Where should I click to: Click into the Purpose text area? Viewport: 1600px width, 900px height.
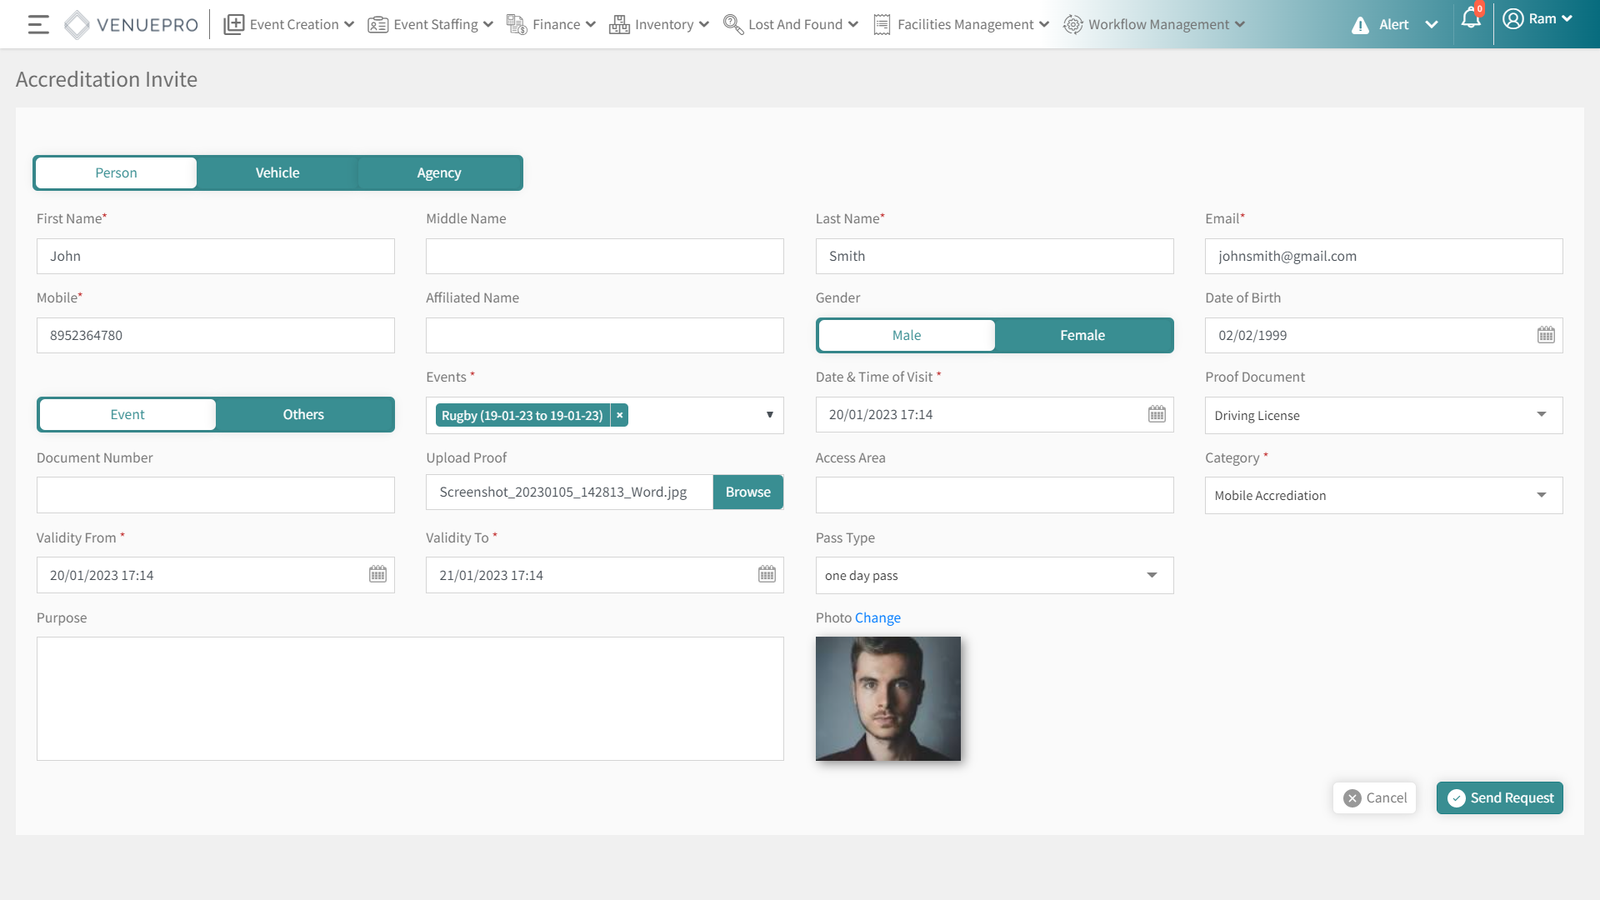410,699
